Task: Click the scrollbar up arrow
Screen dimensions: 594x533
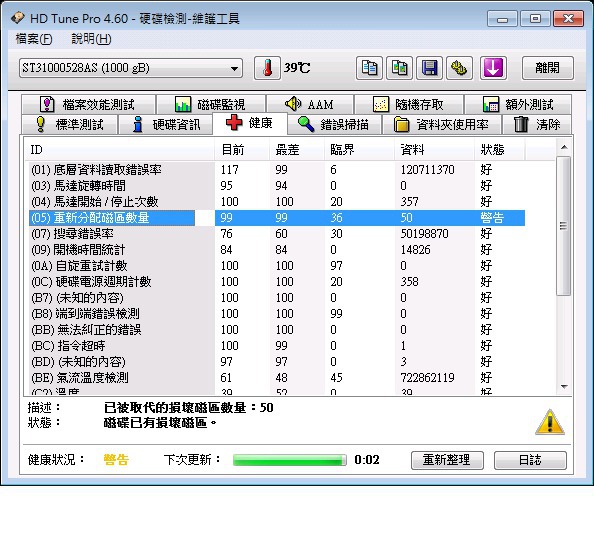Action: click(564, 147)
